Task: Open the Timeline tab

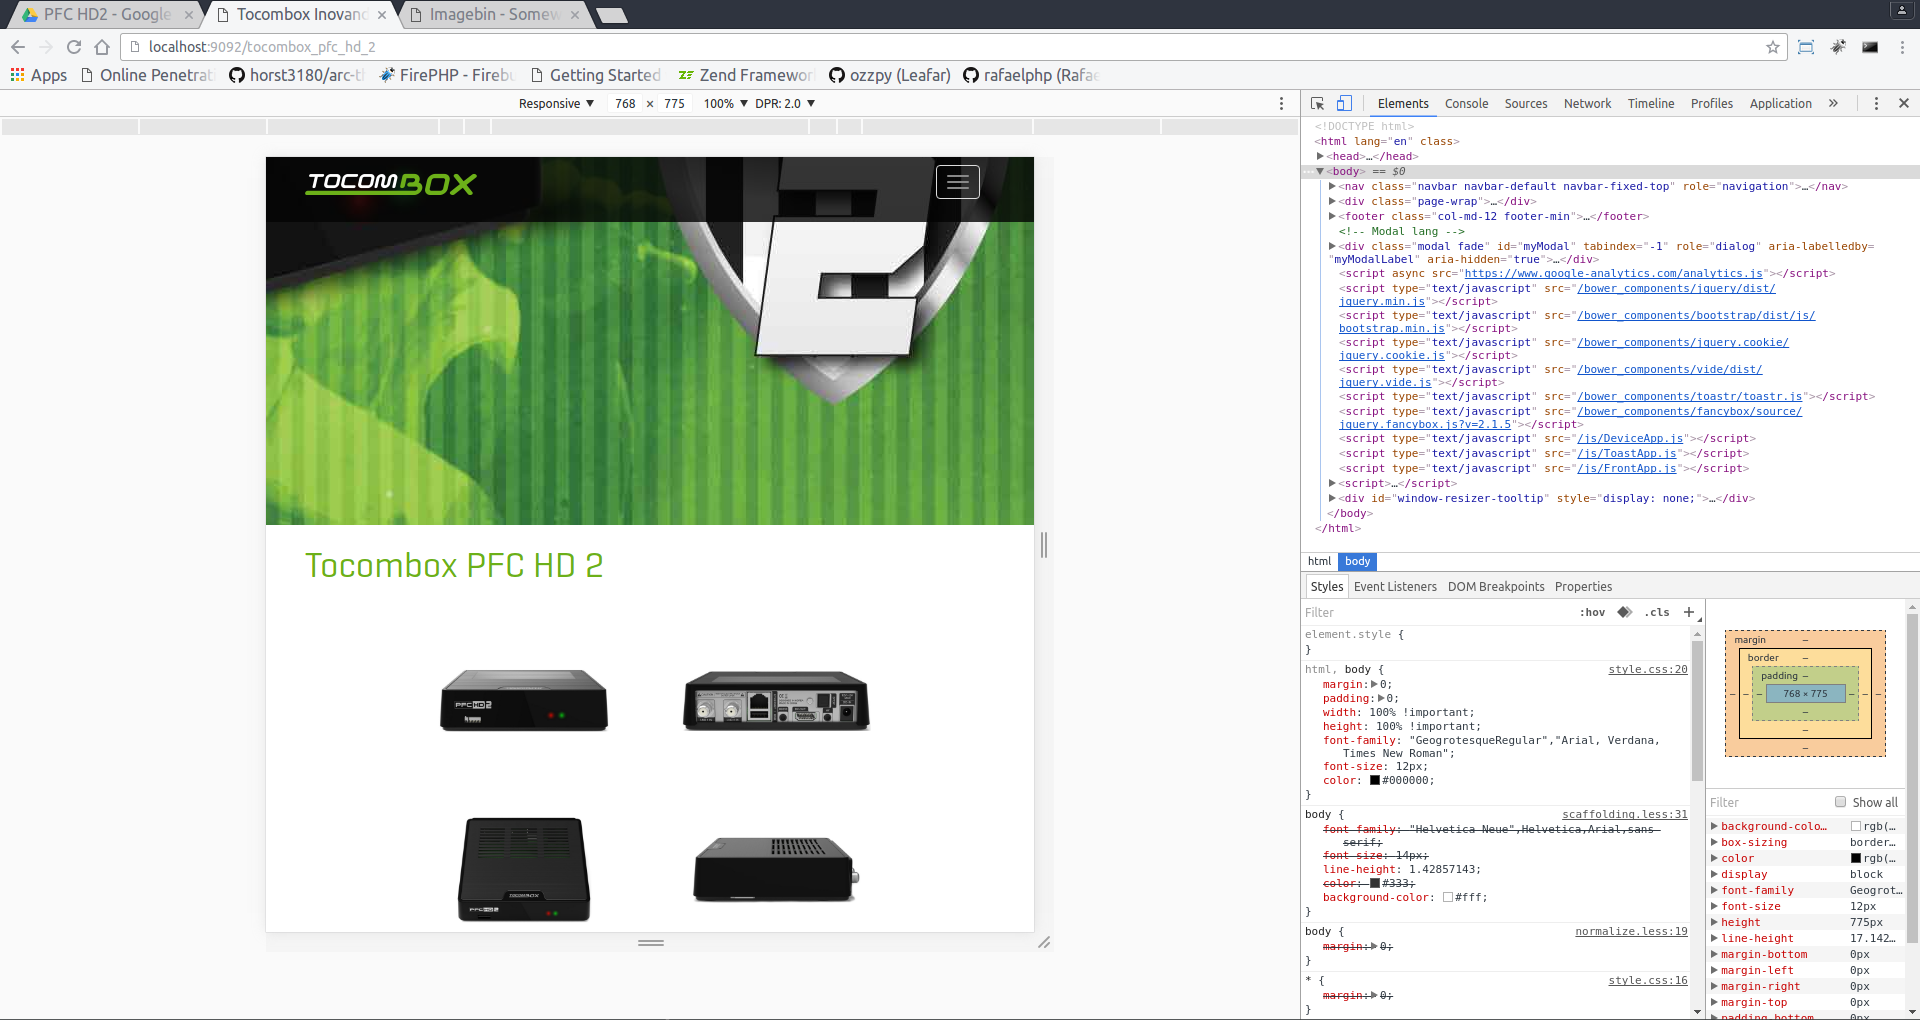Action: point(1651,103)
